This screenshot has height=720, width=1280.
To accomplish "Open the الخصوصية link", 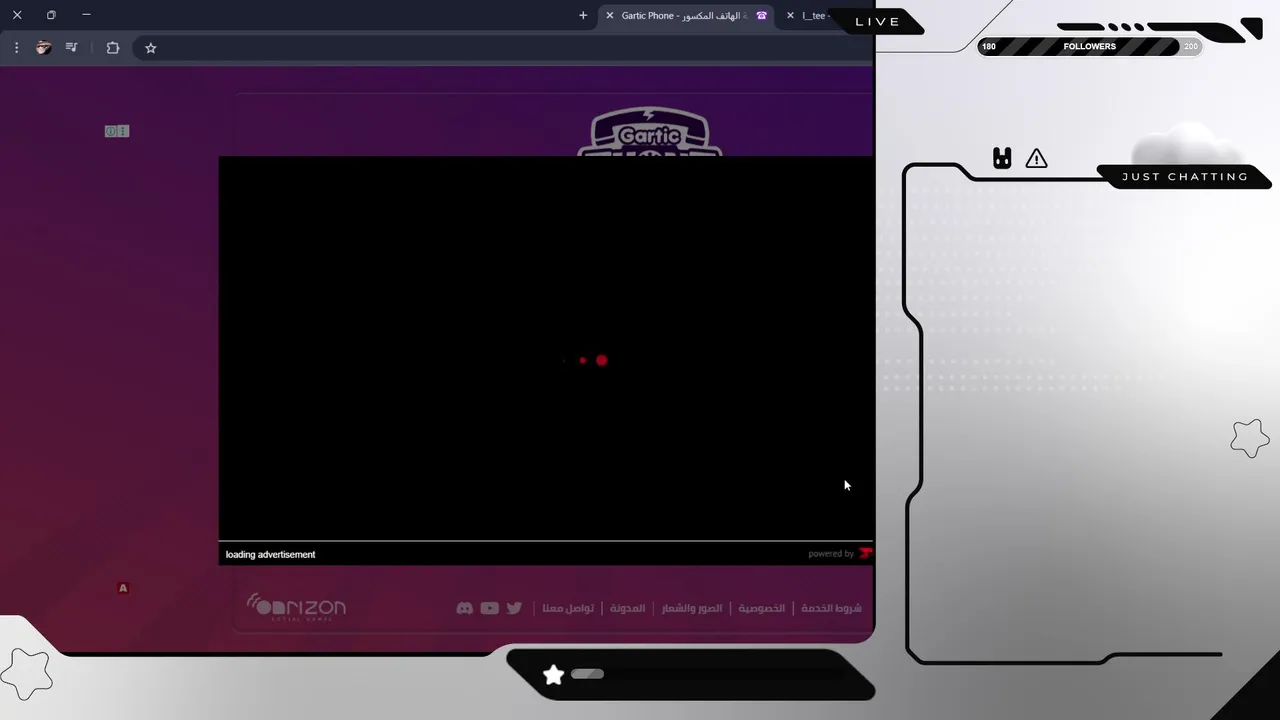I will [762, 608].
